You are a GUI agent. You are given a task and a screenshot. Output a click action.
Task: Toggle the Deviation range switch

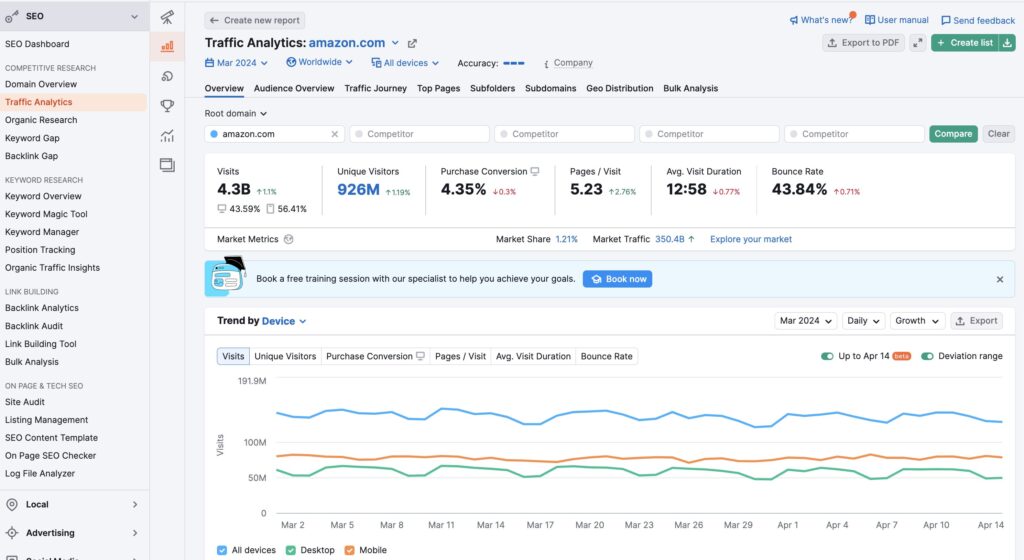coord(927,356)
